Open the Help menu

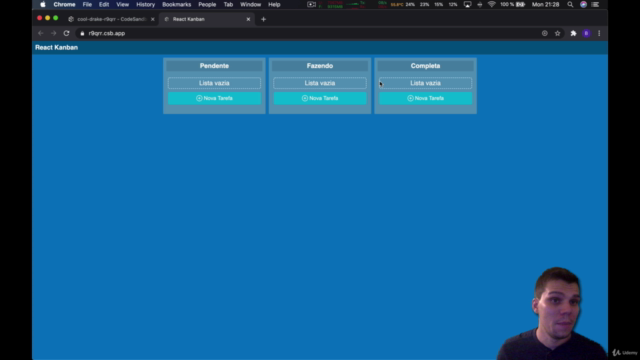click(x=274, y=4)
